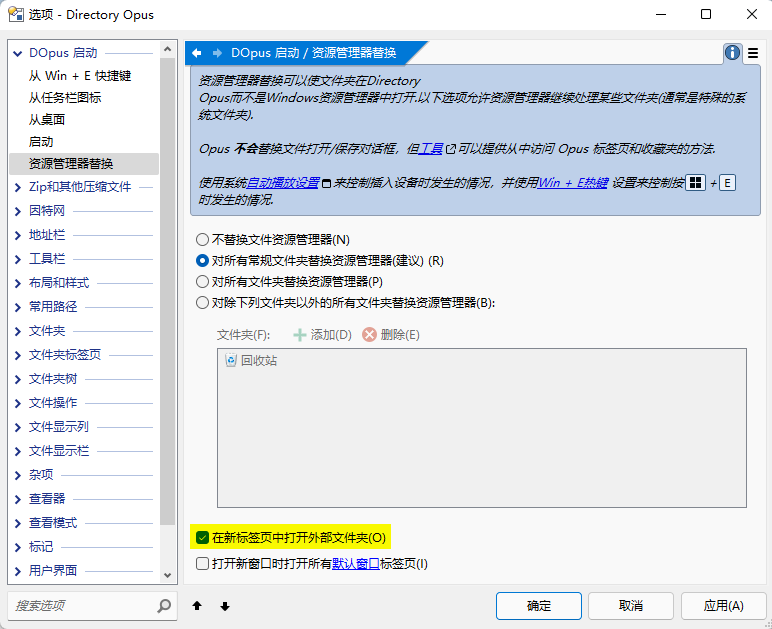The height and width of the screenshot is (629, 772).
Task: Click the Windows key icon in the info box
Action: pyautogui.click(x=695, y=183)
